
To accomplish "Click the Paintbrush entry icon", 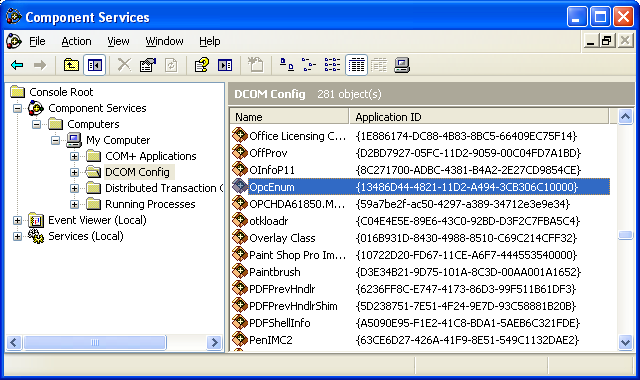I will pos(240,271).
